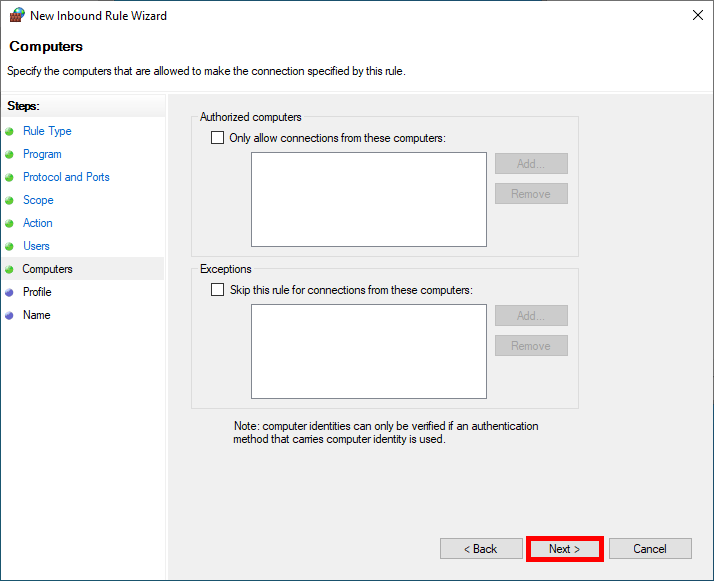Click the Name step label

(37, 315)
